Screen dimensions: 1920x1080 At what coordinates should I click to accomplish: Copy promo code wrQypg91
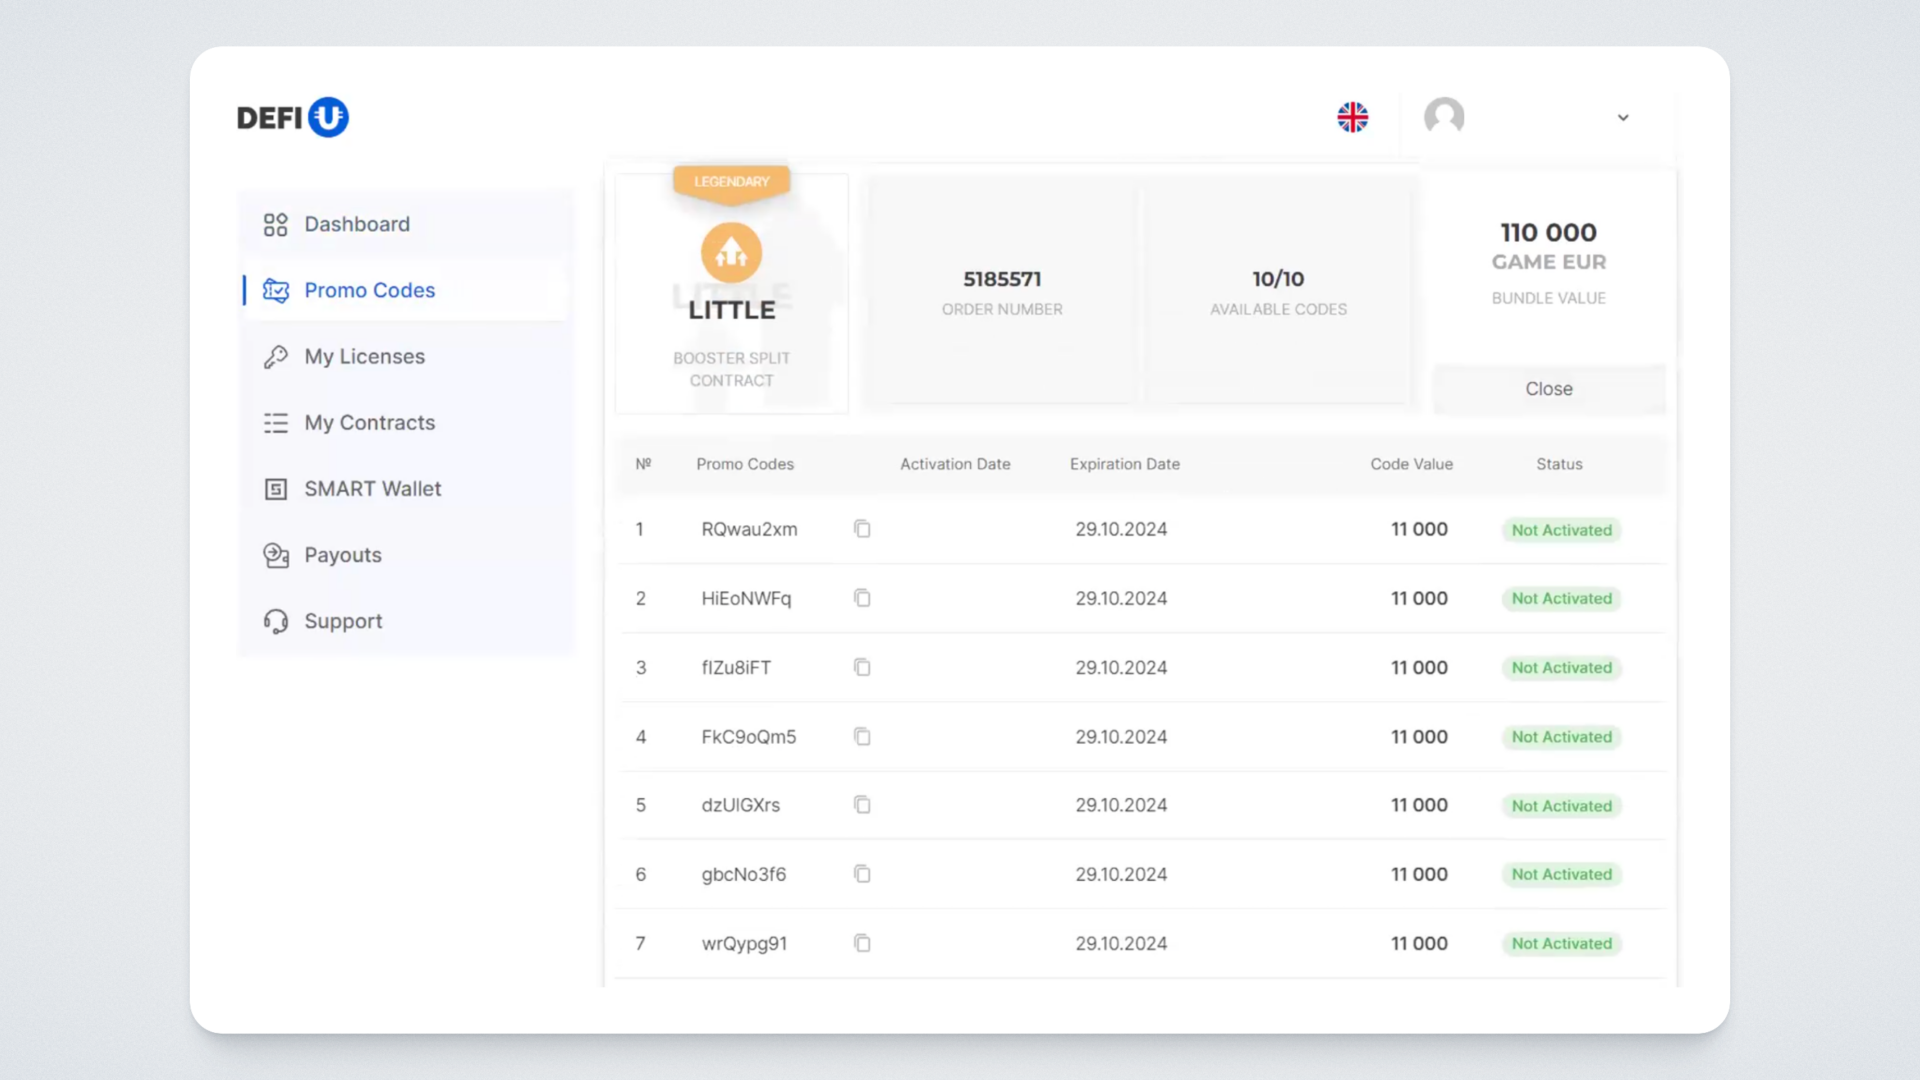pyautogui.click(x=862, y=943)
